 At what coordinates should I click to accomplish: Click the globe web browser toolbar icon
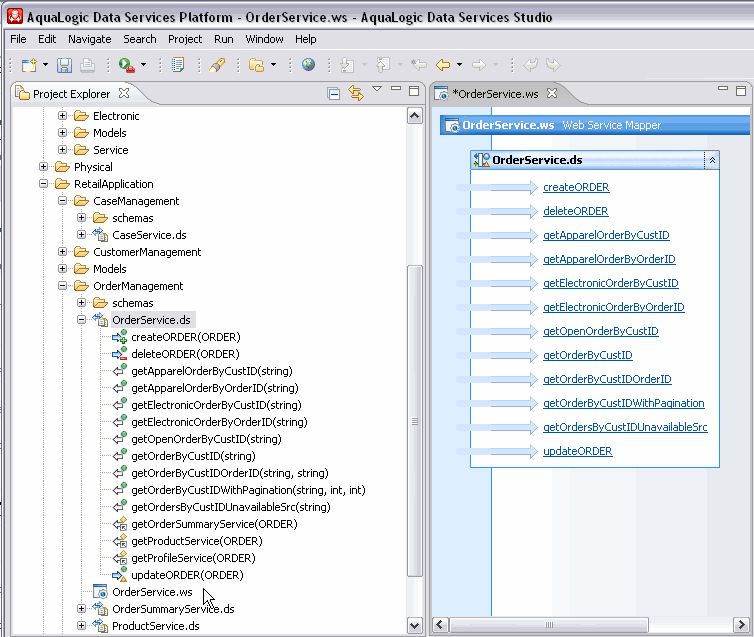[308, 64]
